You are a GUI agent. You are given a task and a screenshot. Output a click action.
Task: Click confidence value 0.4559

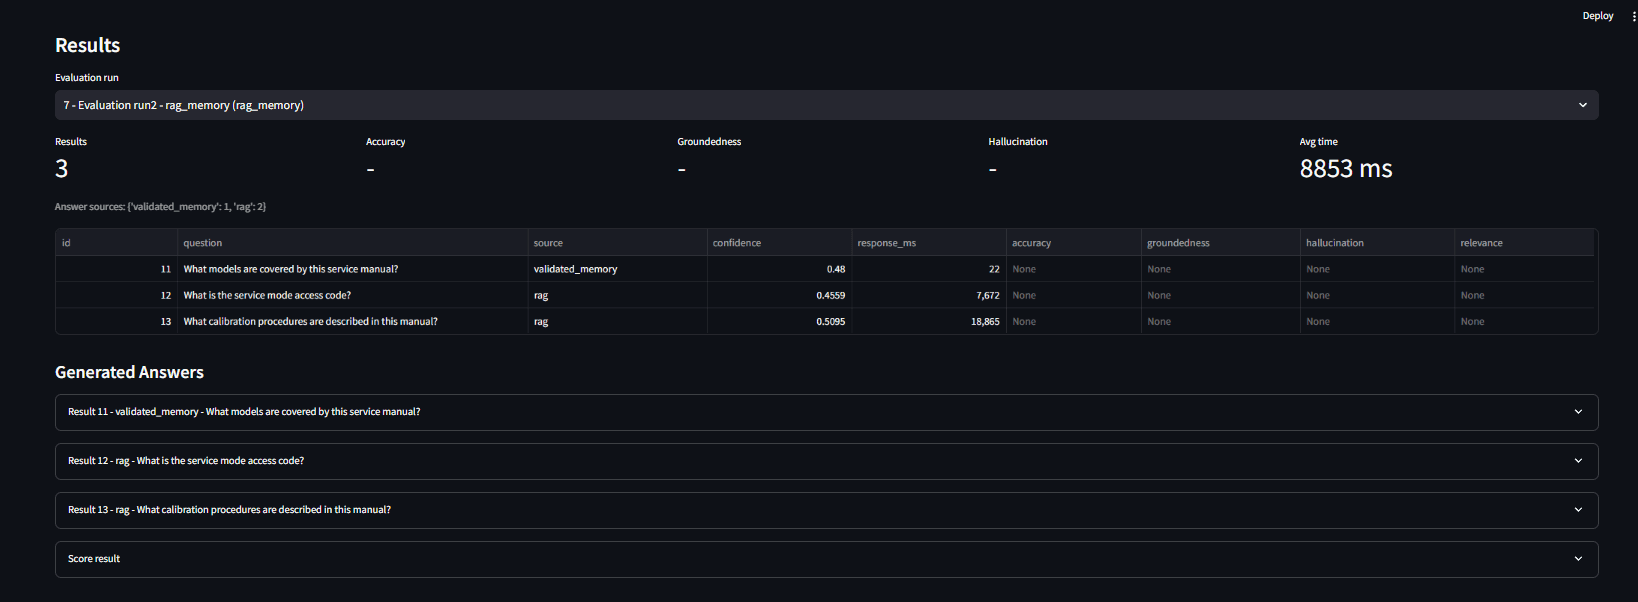[779, 295]
